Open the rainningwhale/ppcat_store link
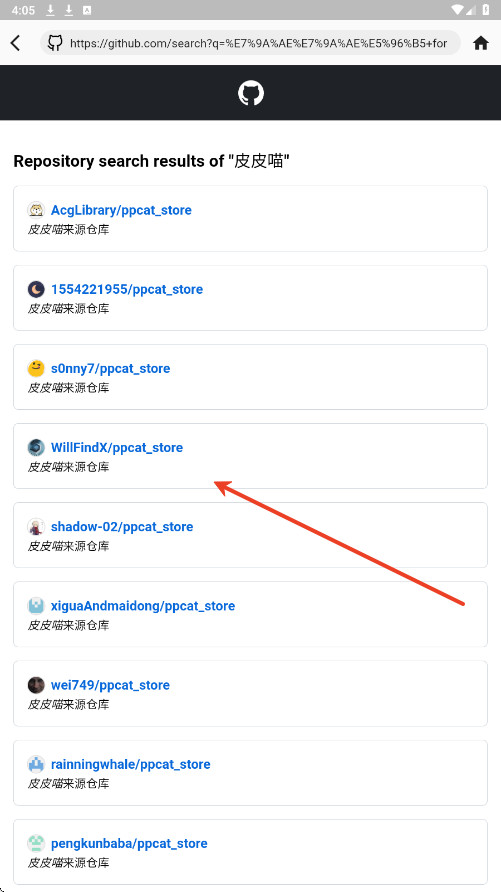Image resolution: width=501 pixels, height=892 pixels. tap(131, 764)
